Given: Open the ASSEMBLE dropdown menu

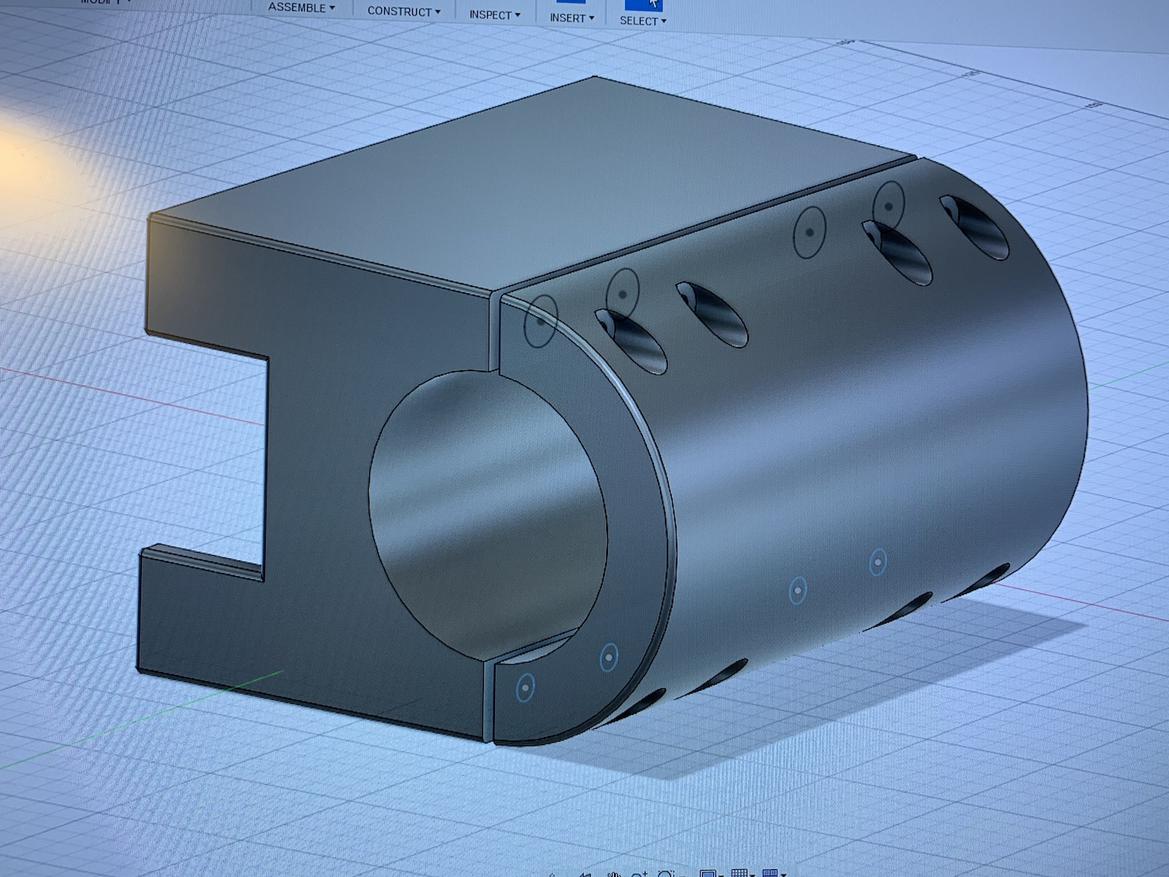Looking at the screenshot, I should point(301,7).
